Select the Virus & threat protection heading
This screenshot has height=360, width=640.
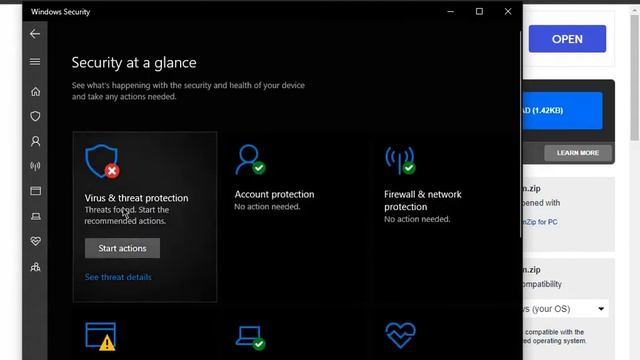[x=136, y=198]
